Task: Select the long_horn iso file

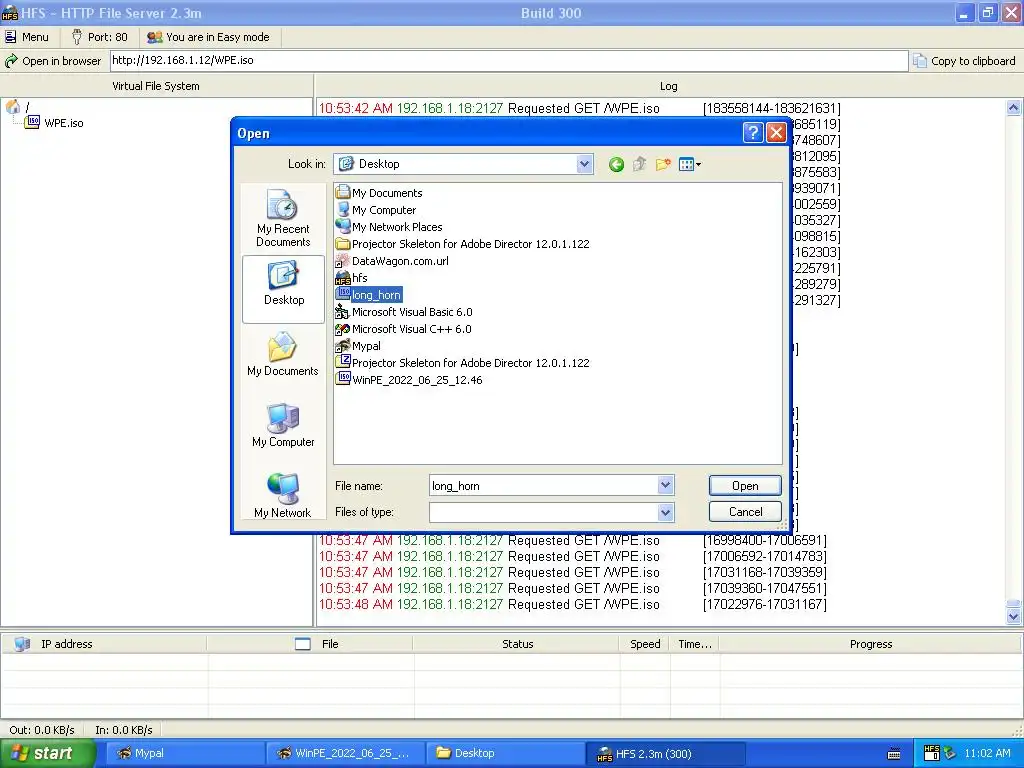Action: (368, 295)
